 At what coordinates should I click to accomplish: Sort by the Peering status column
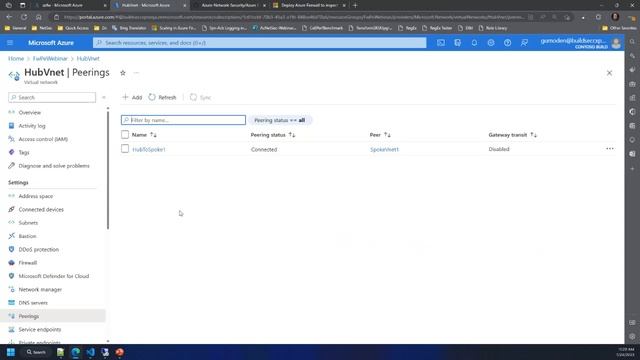point(273,135)
